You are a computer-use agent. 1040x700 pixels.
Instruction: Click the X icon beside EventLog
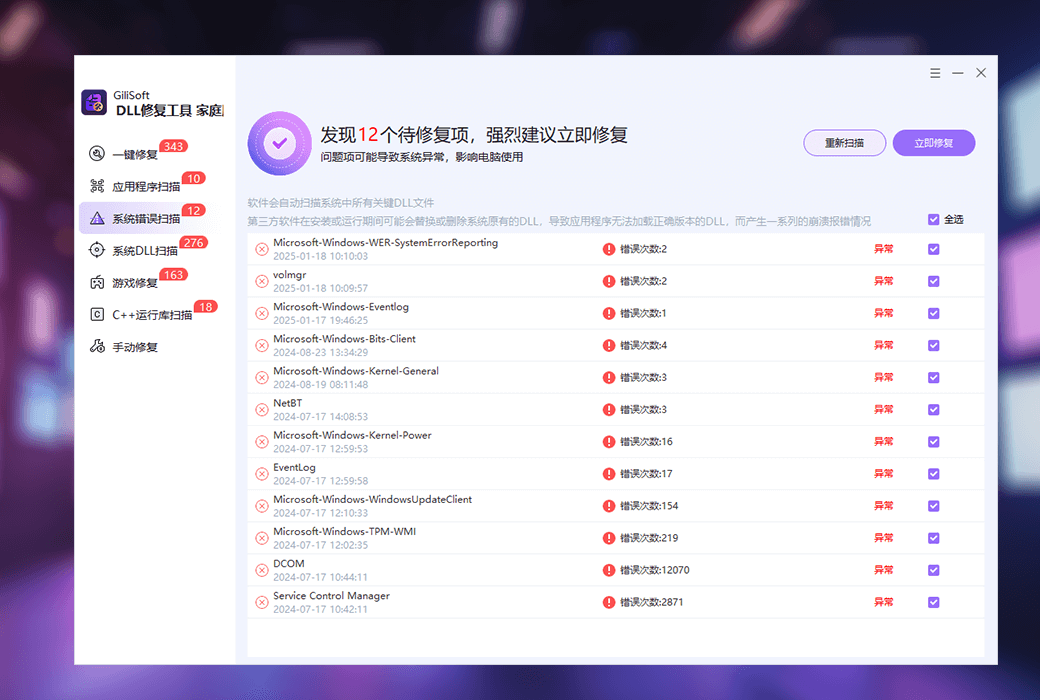262,474
